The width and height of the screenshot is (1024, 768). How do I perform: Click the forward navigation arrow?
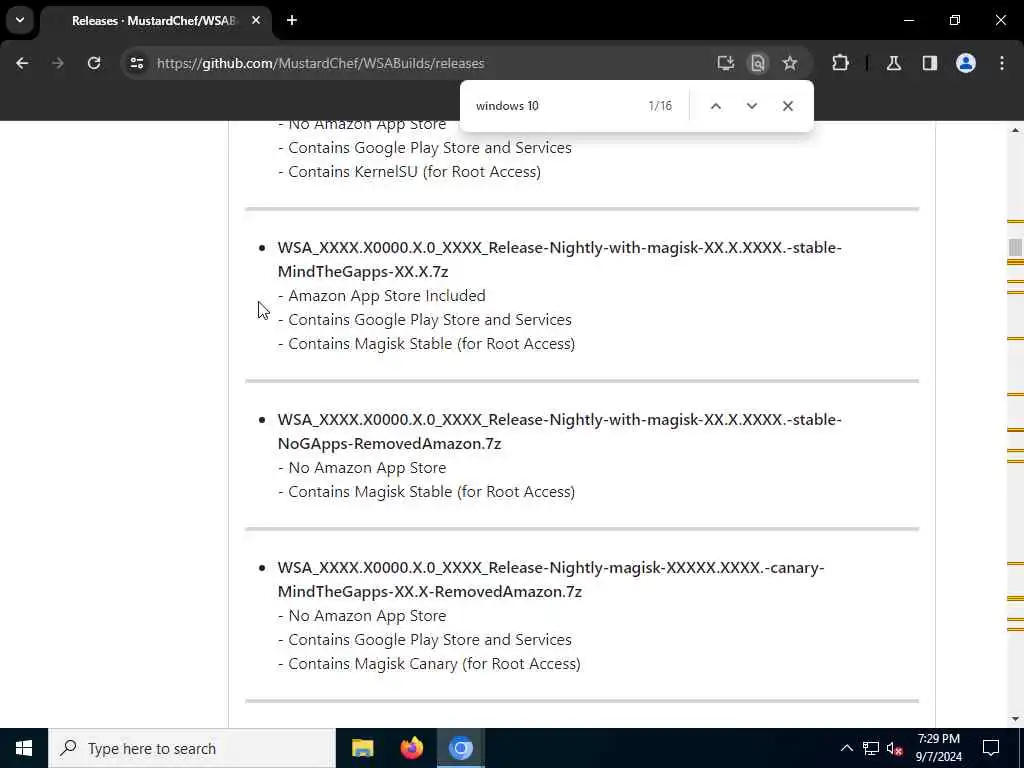(x=58, y=63)
